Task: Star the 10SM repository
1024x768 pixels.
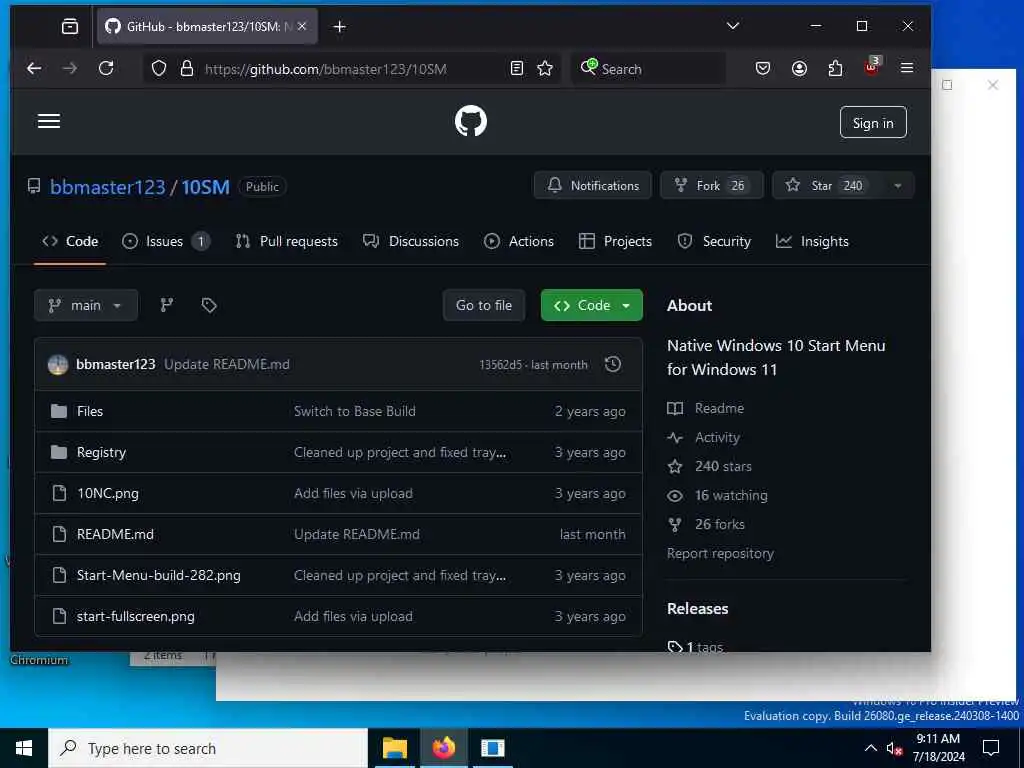Action: click(829, 185)
